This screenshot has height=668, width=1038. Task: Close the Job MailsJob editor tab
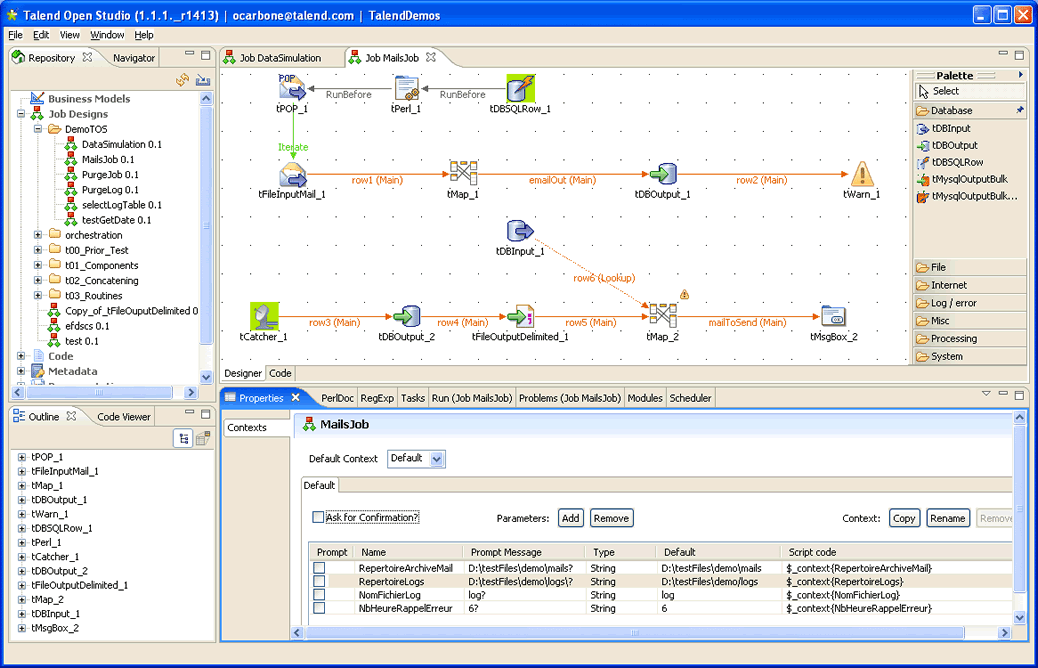[x=431, y=58]
